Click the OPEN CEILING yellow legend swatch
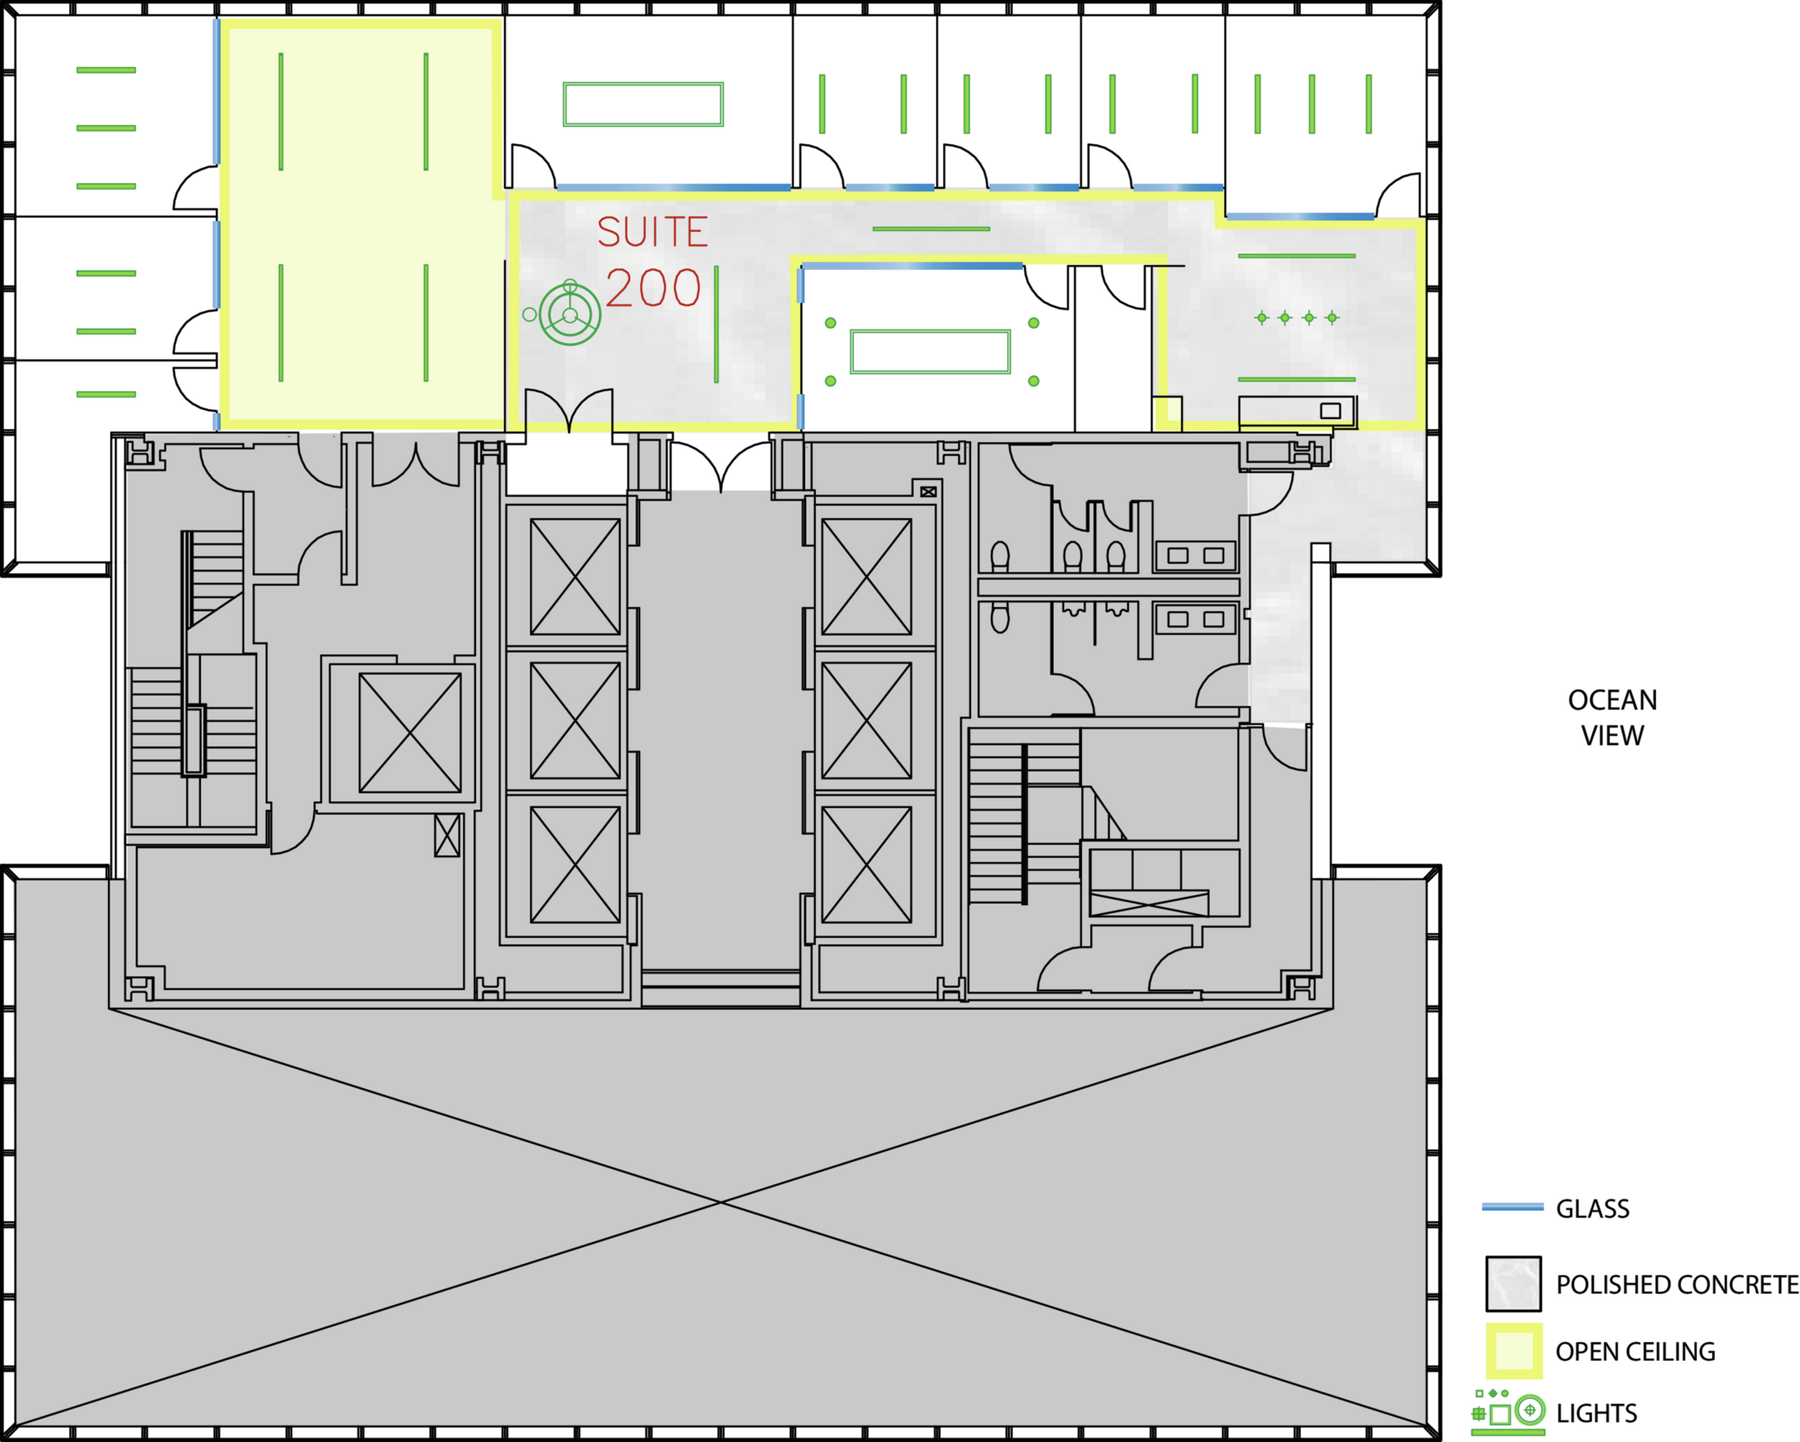Viewport: 1800px width, 1442px height. [x=1513, y=1351]
